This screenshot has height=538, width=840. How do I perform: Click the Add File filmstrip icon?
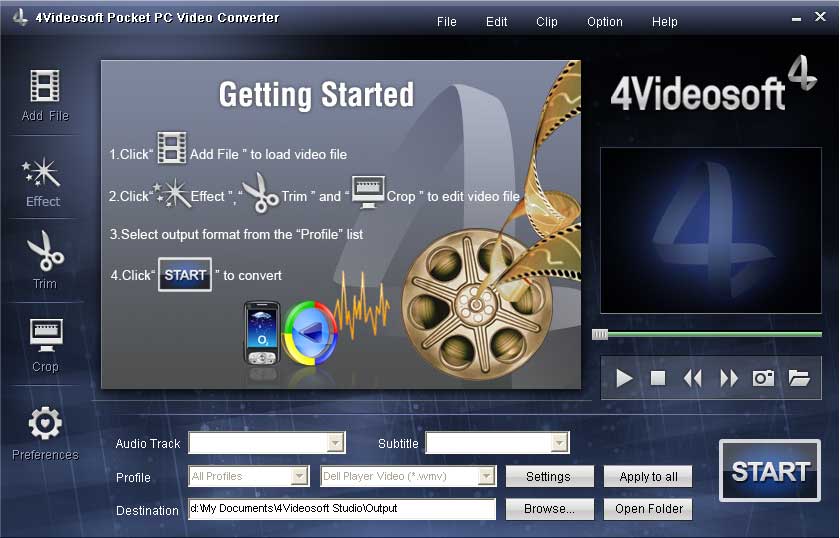45,87
